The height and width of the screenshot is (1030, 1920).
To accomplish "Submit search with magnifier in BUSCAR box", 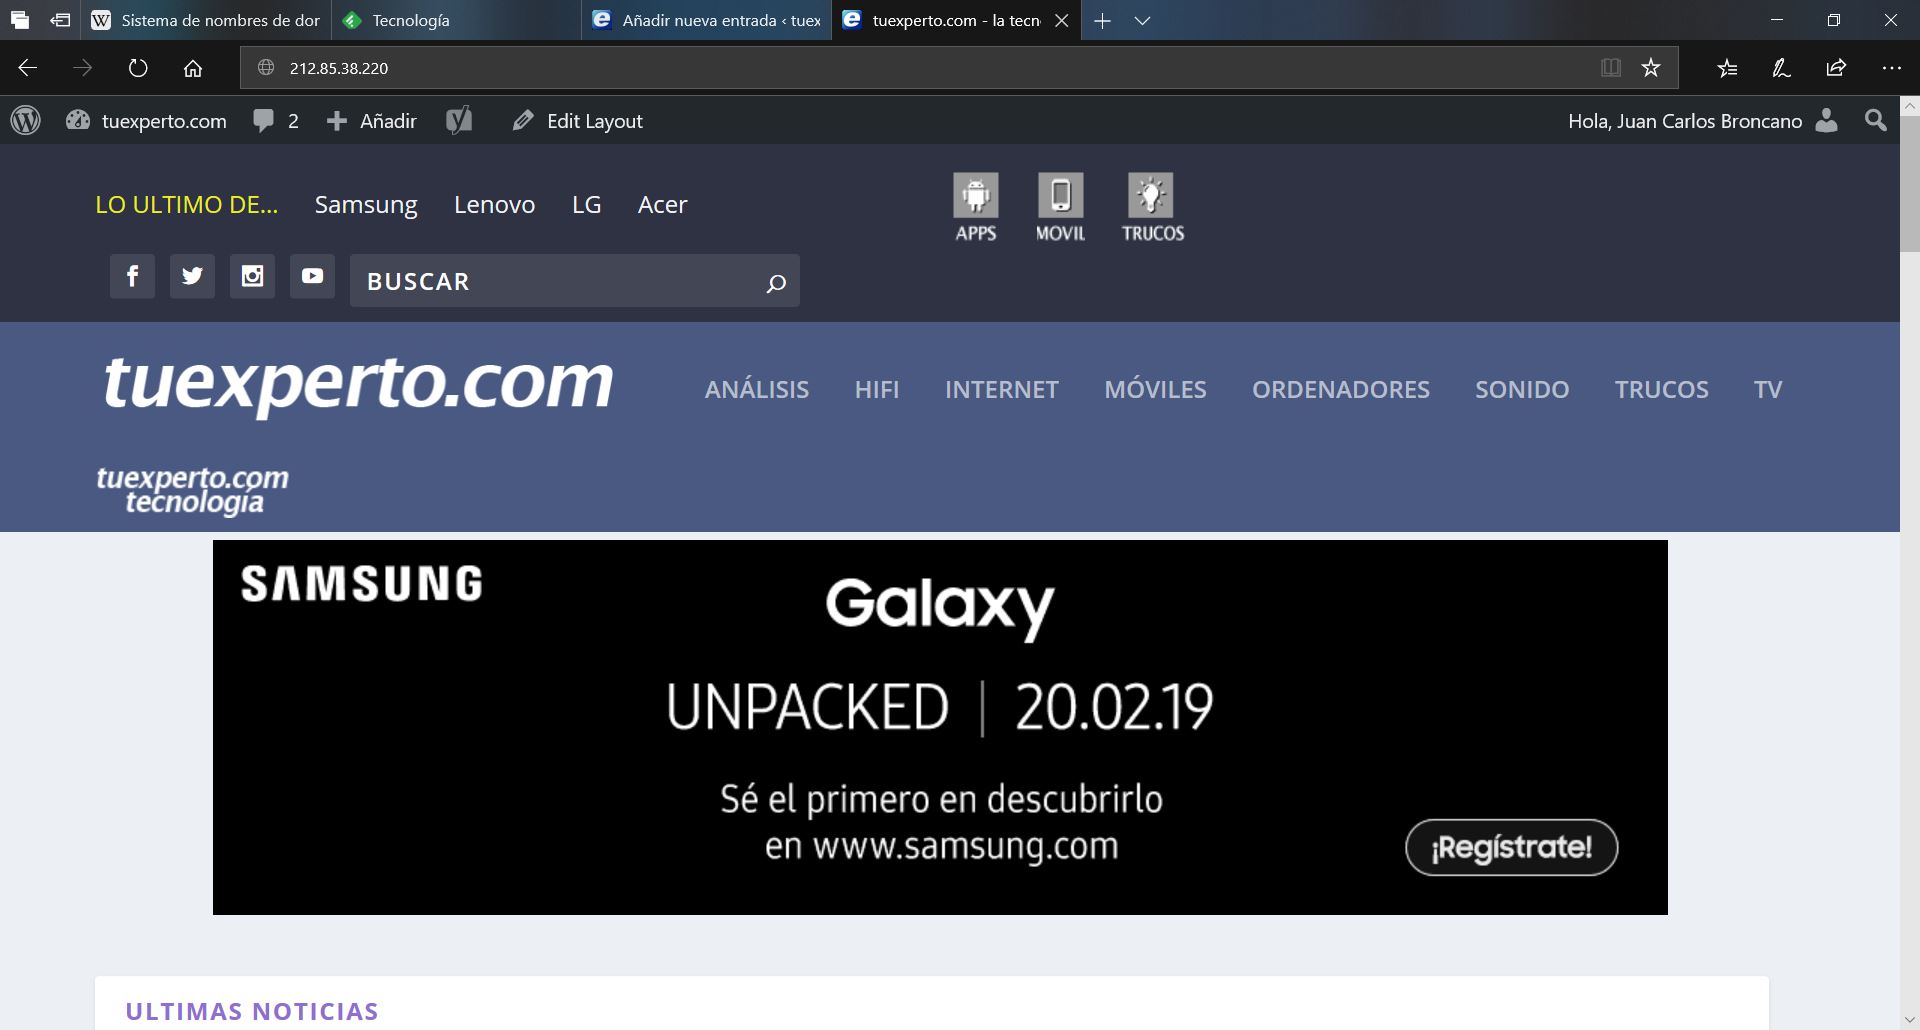I will click(x=776, y=283).
